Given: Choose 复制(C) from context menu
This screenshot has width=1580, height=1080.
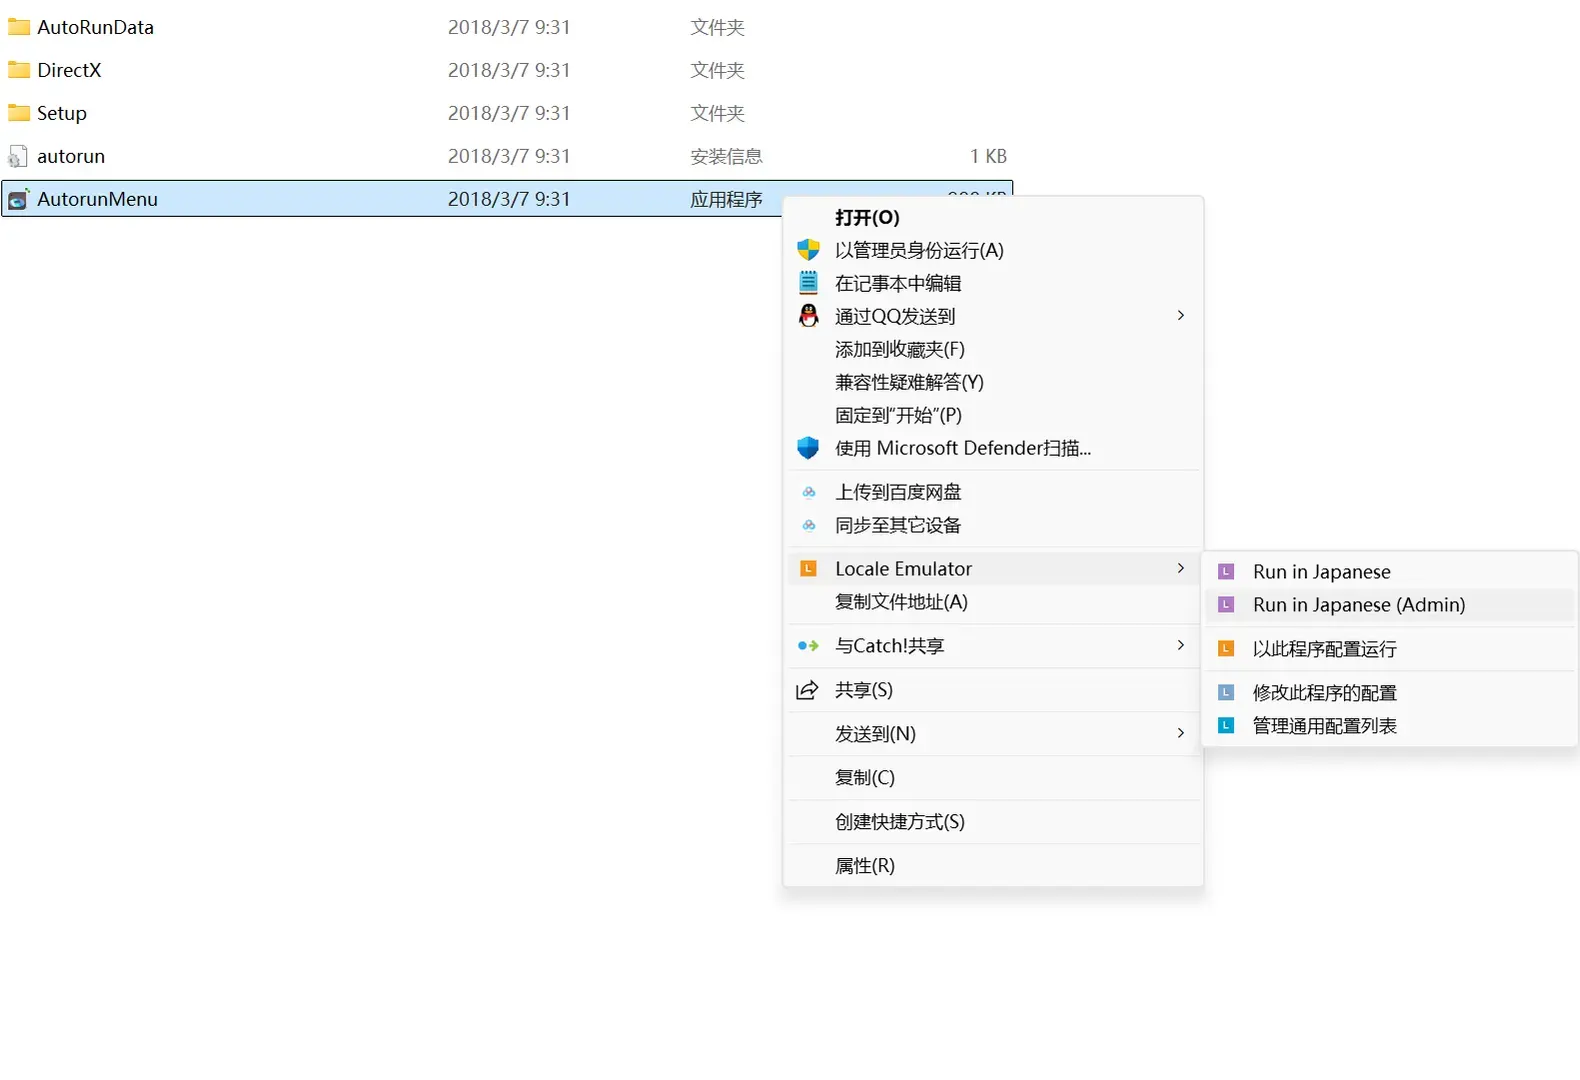Looking at the screenshot, I should click(x=993, y=778).
